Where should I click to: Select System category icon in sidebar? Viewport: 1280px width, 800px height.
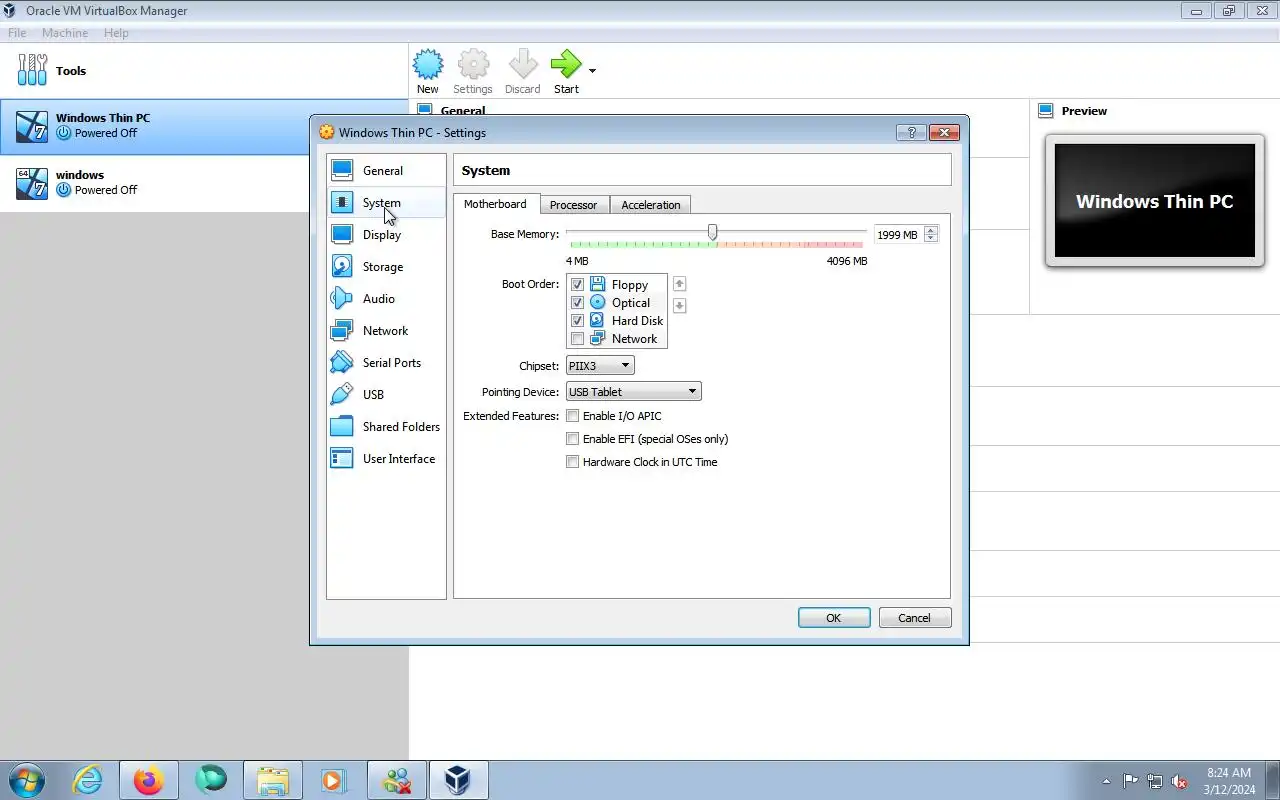pyautogui.click(x=342, y=203)
